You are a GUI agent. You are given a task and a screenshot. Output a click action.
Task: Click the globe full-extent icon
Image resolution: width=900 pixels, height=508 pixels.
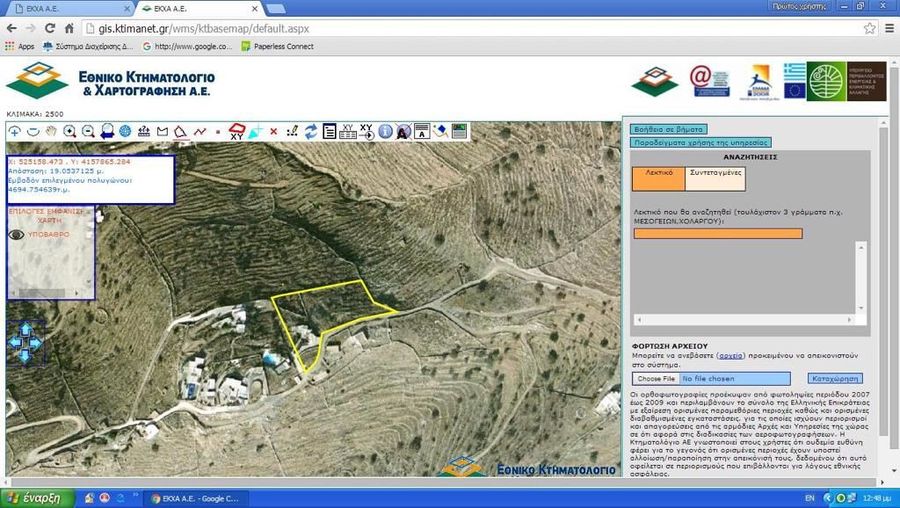[x=125, y=131]
